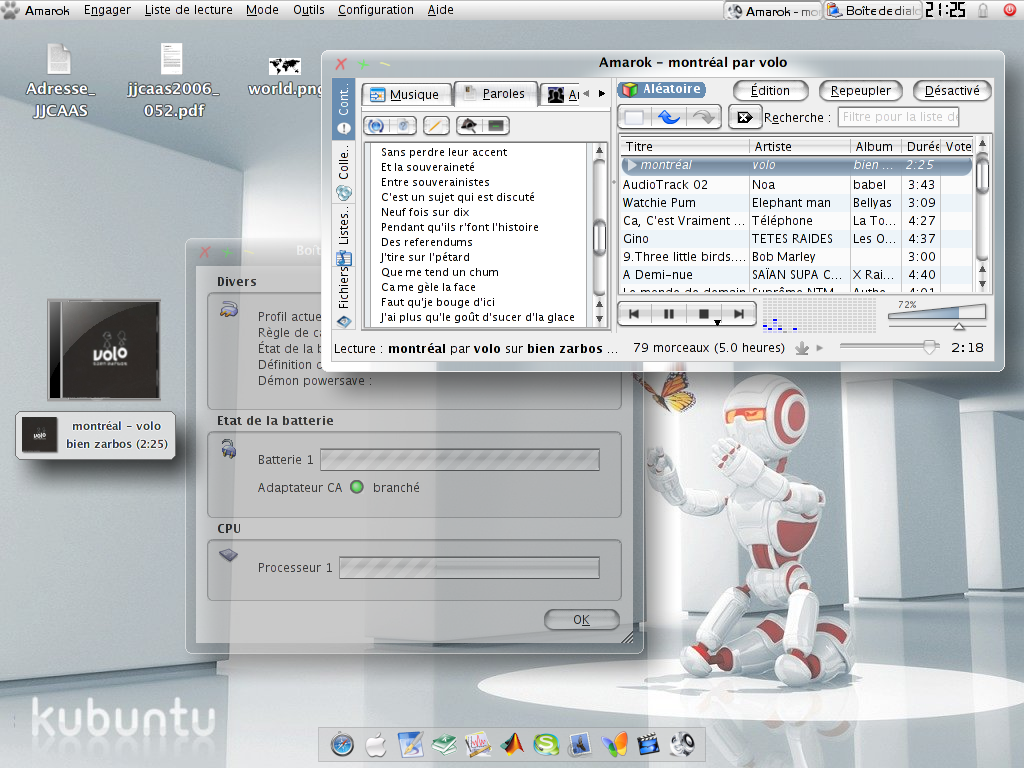The width and height of the screenshot is (1024, 768).
Task: Open the speaker icon in the dock
Action: (x=682, y=744)
